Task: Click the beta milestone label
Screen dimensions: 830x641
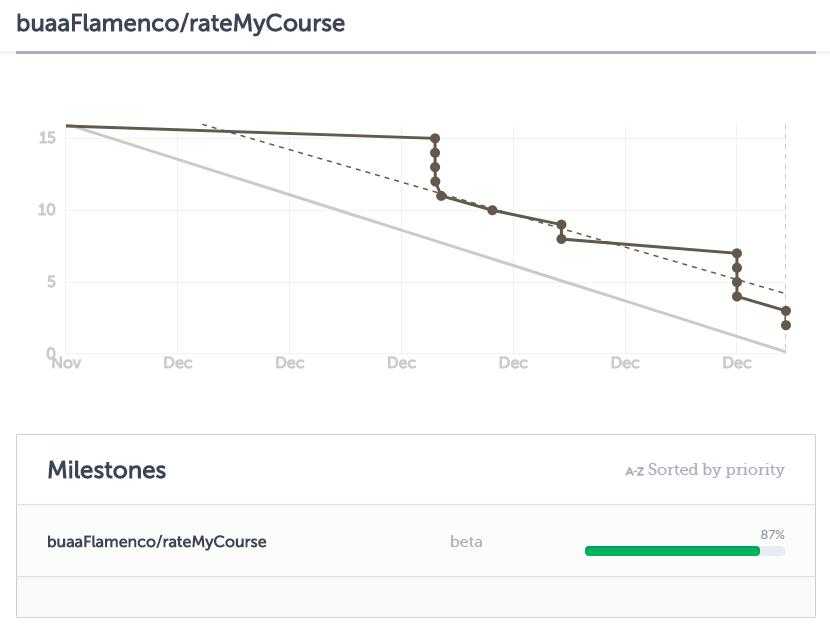Action: [466, 541]
